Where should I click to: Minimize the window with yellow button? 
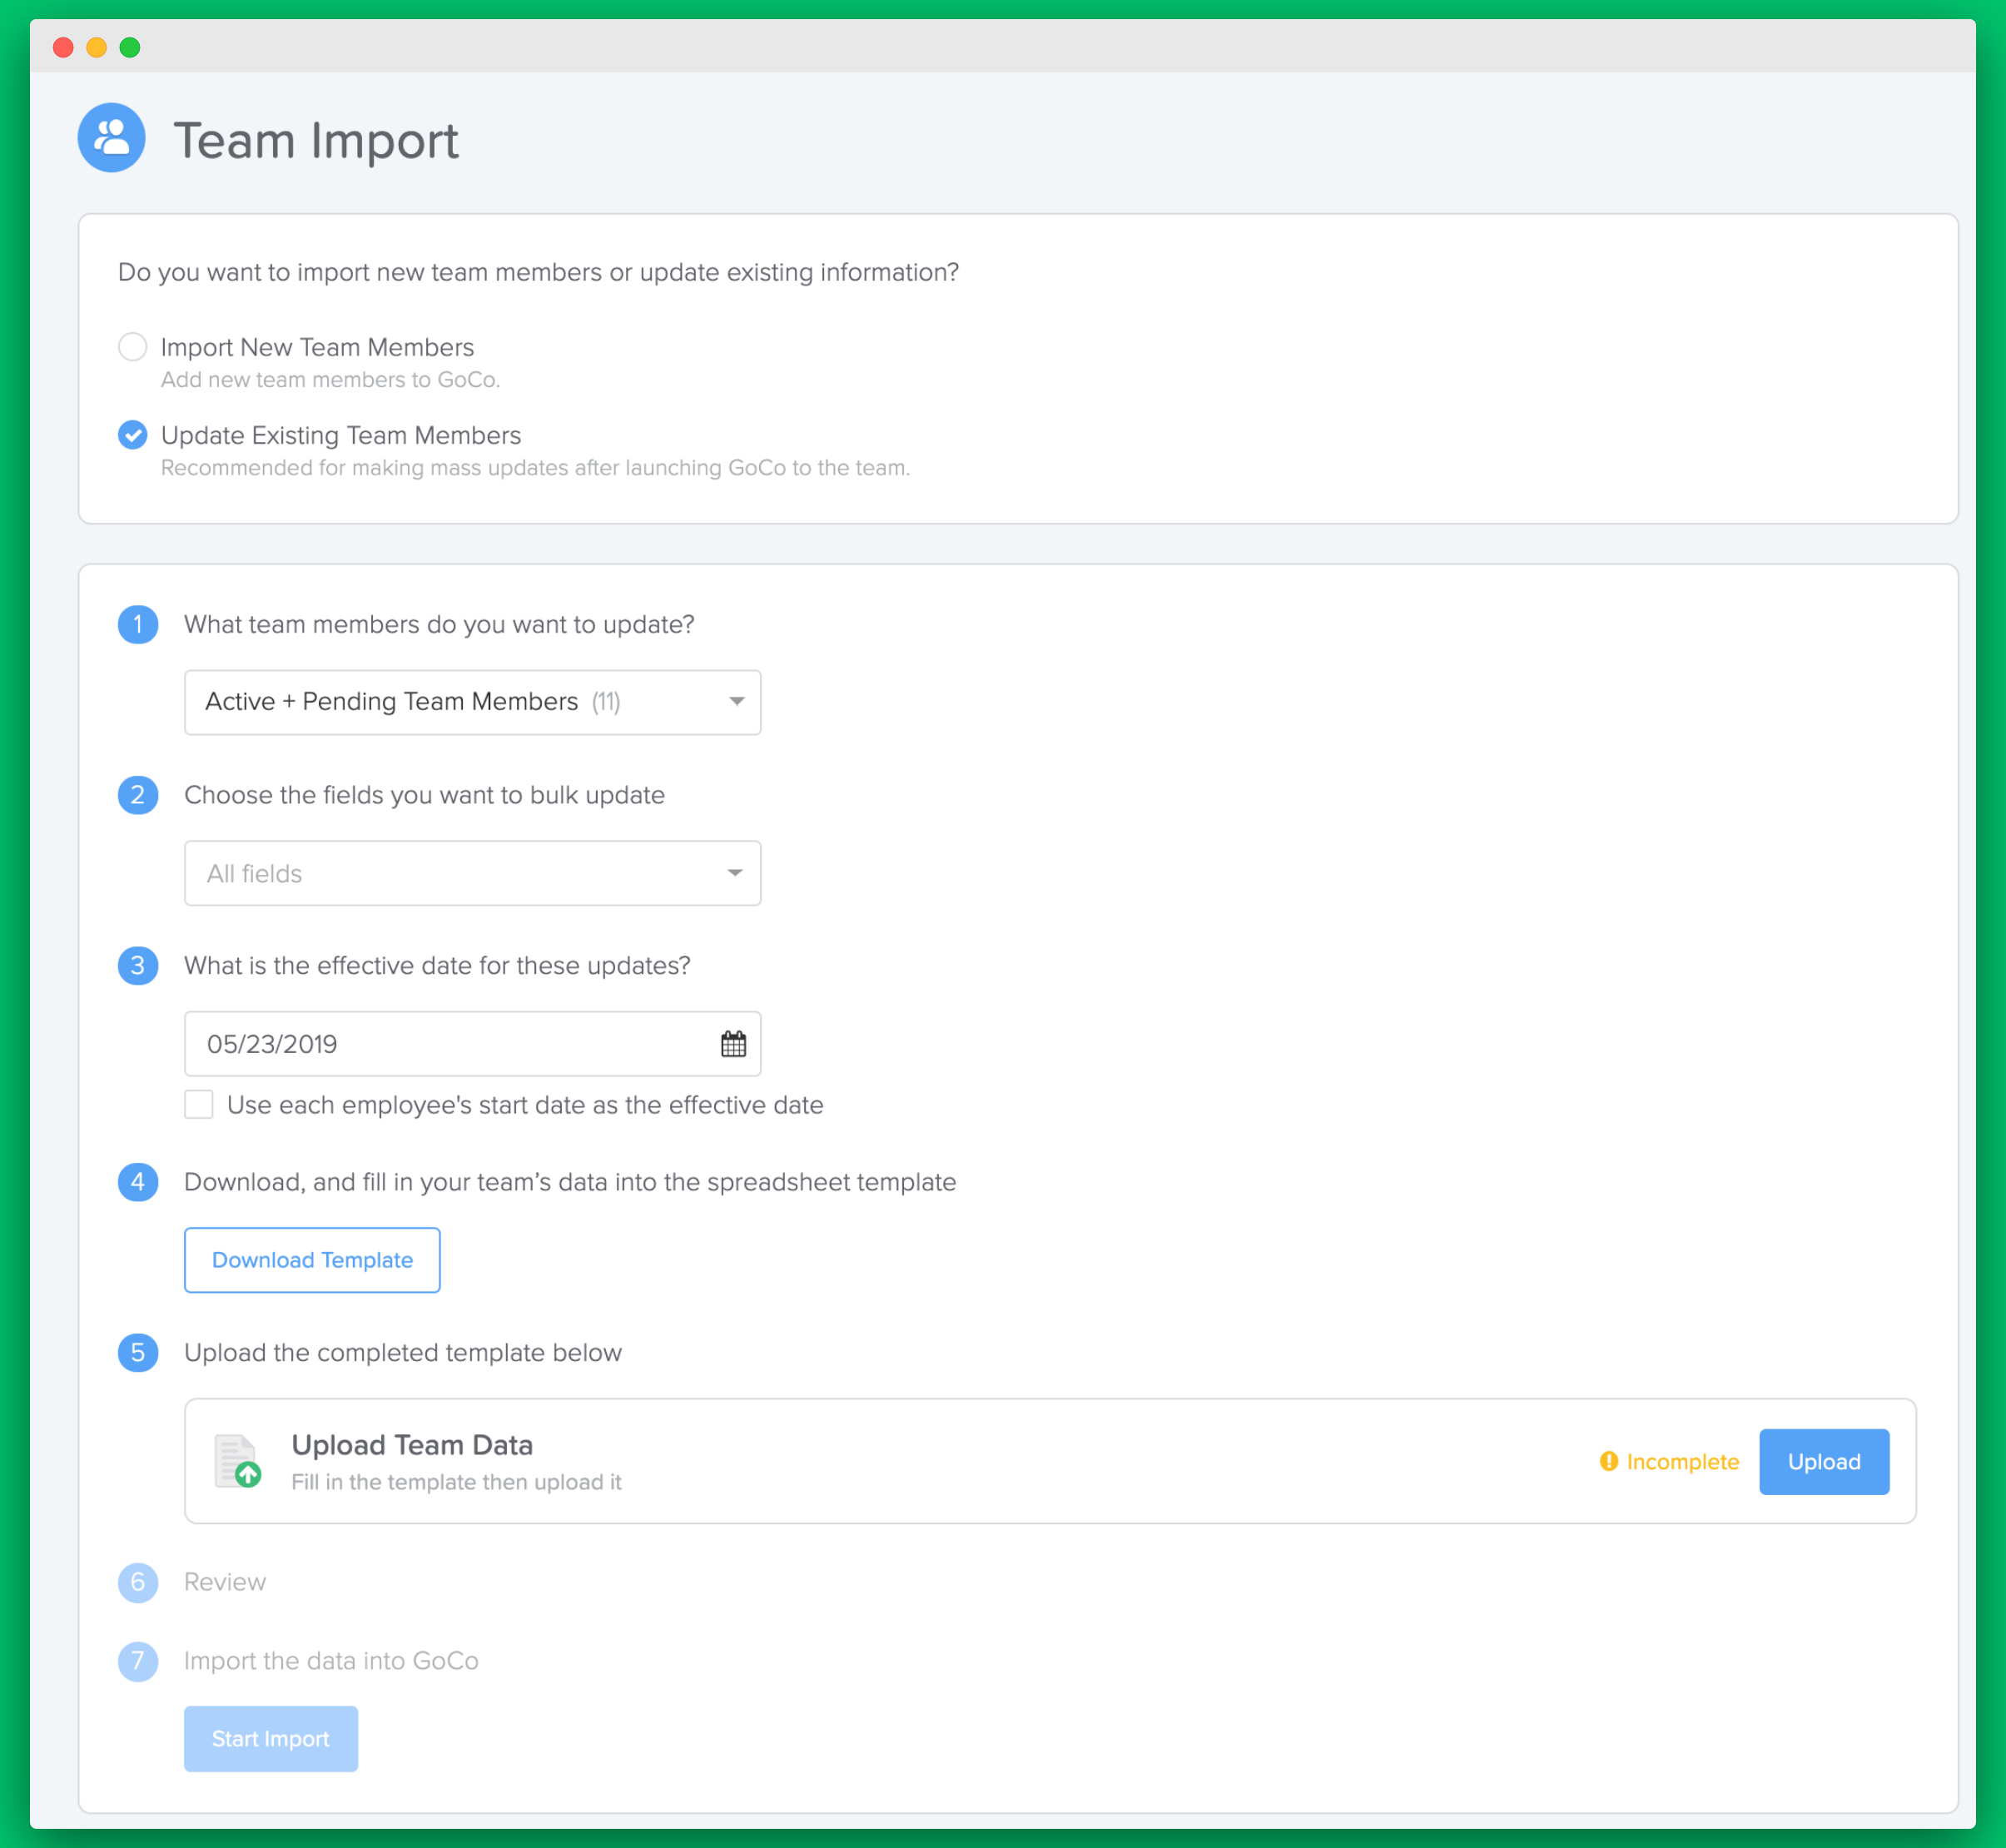point(96,47)
